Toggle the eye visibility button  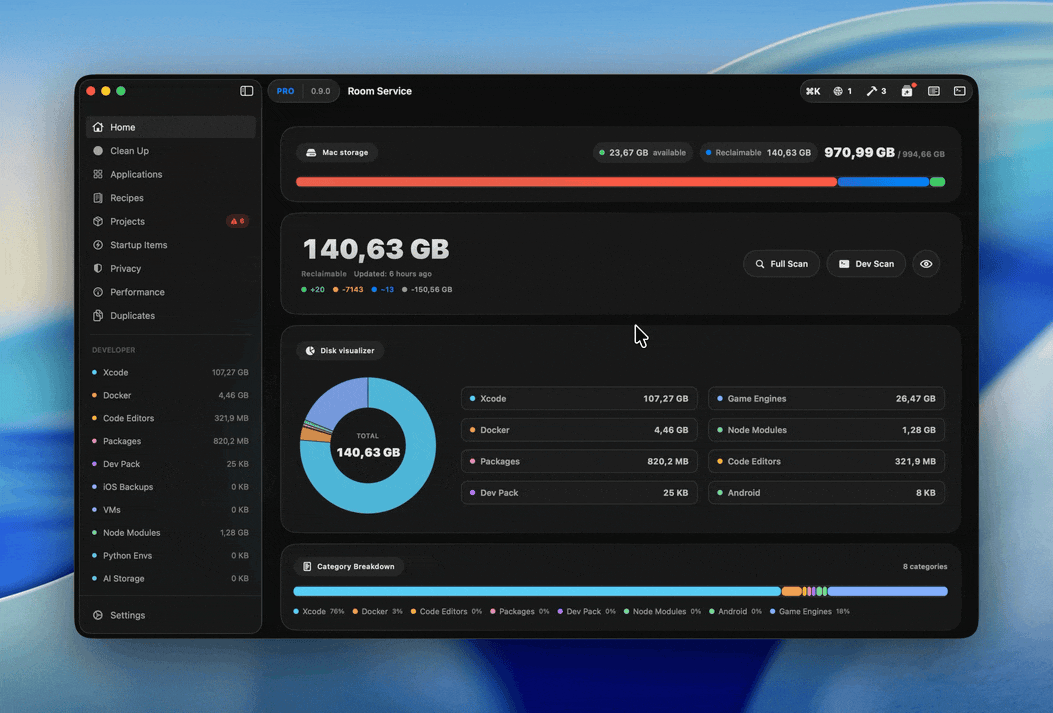[926, 264]
